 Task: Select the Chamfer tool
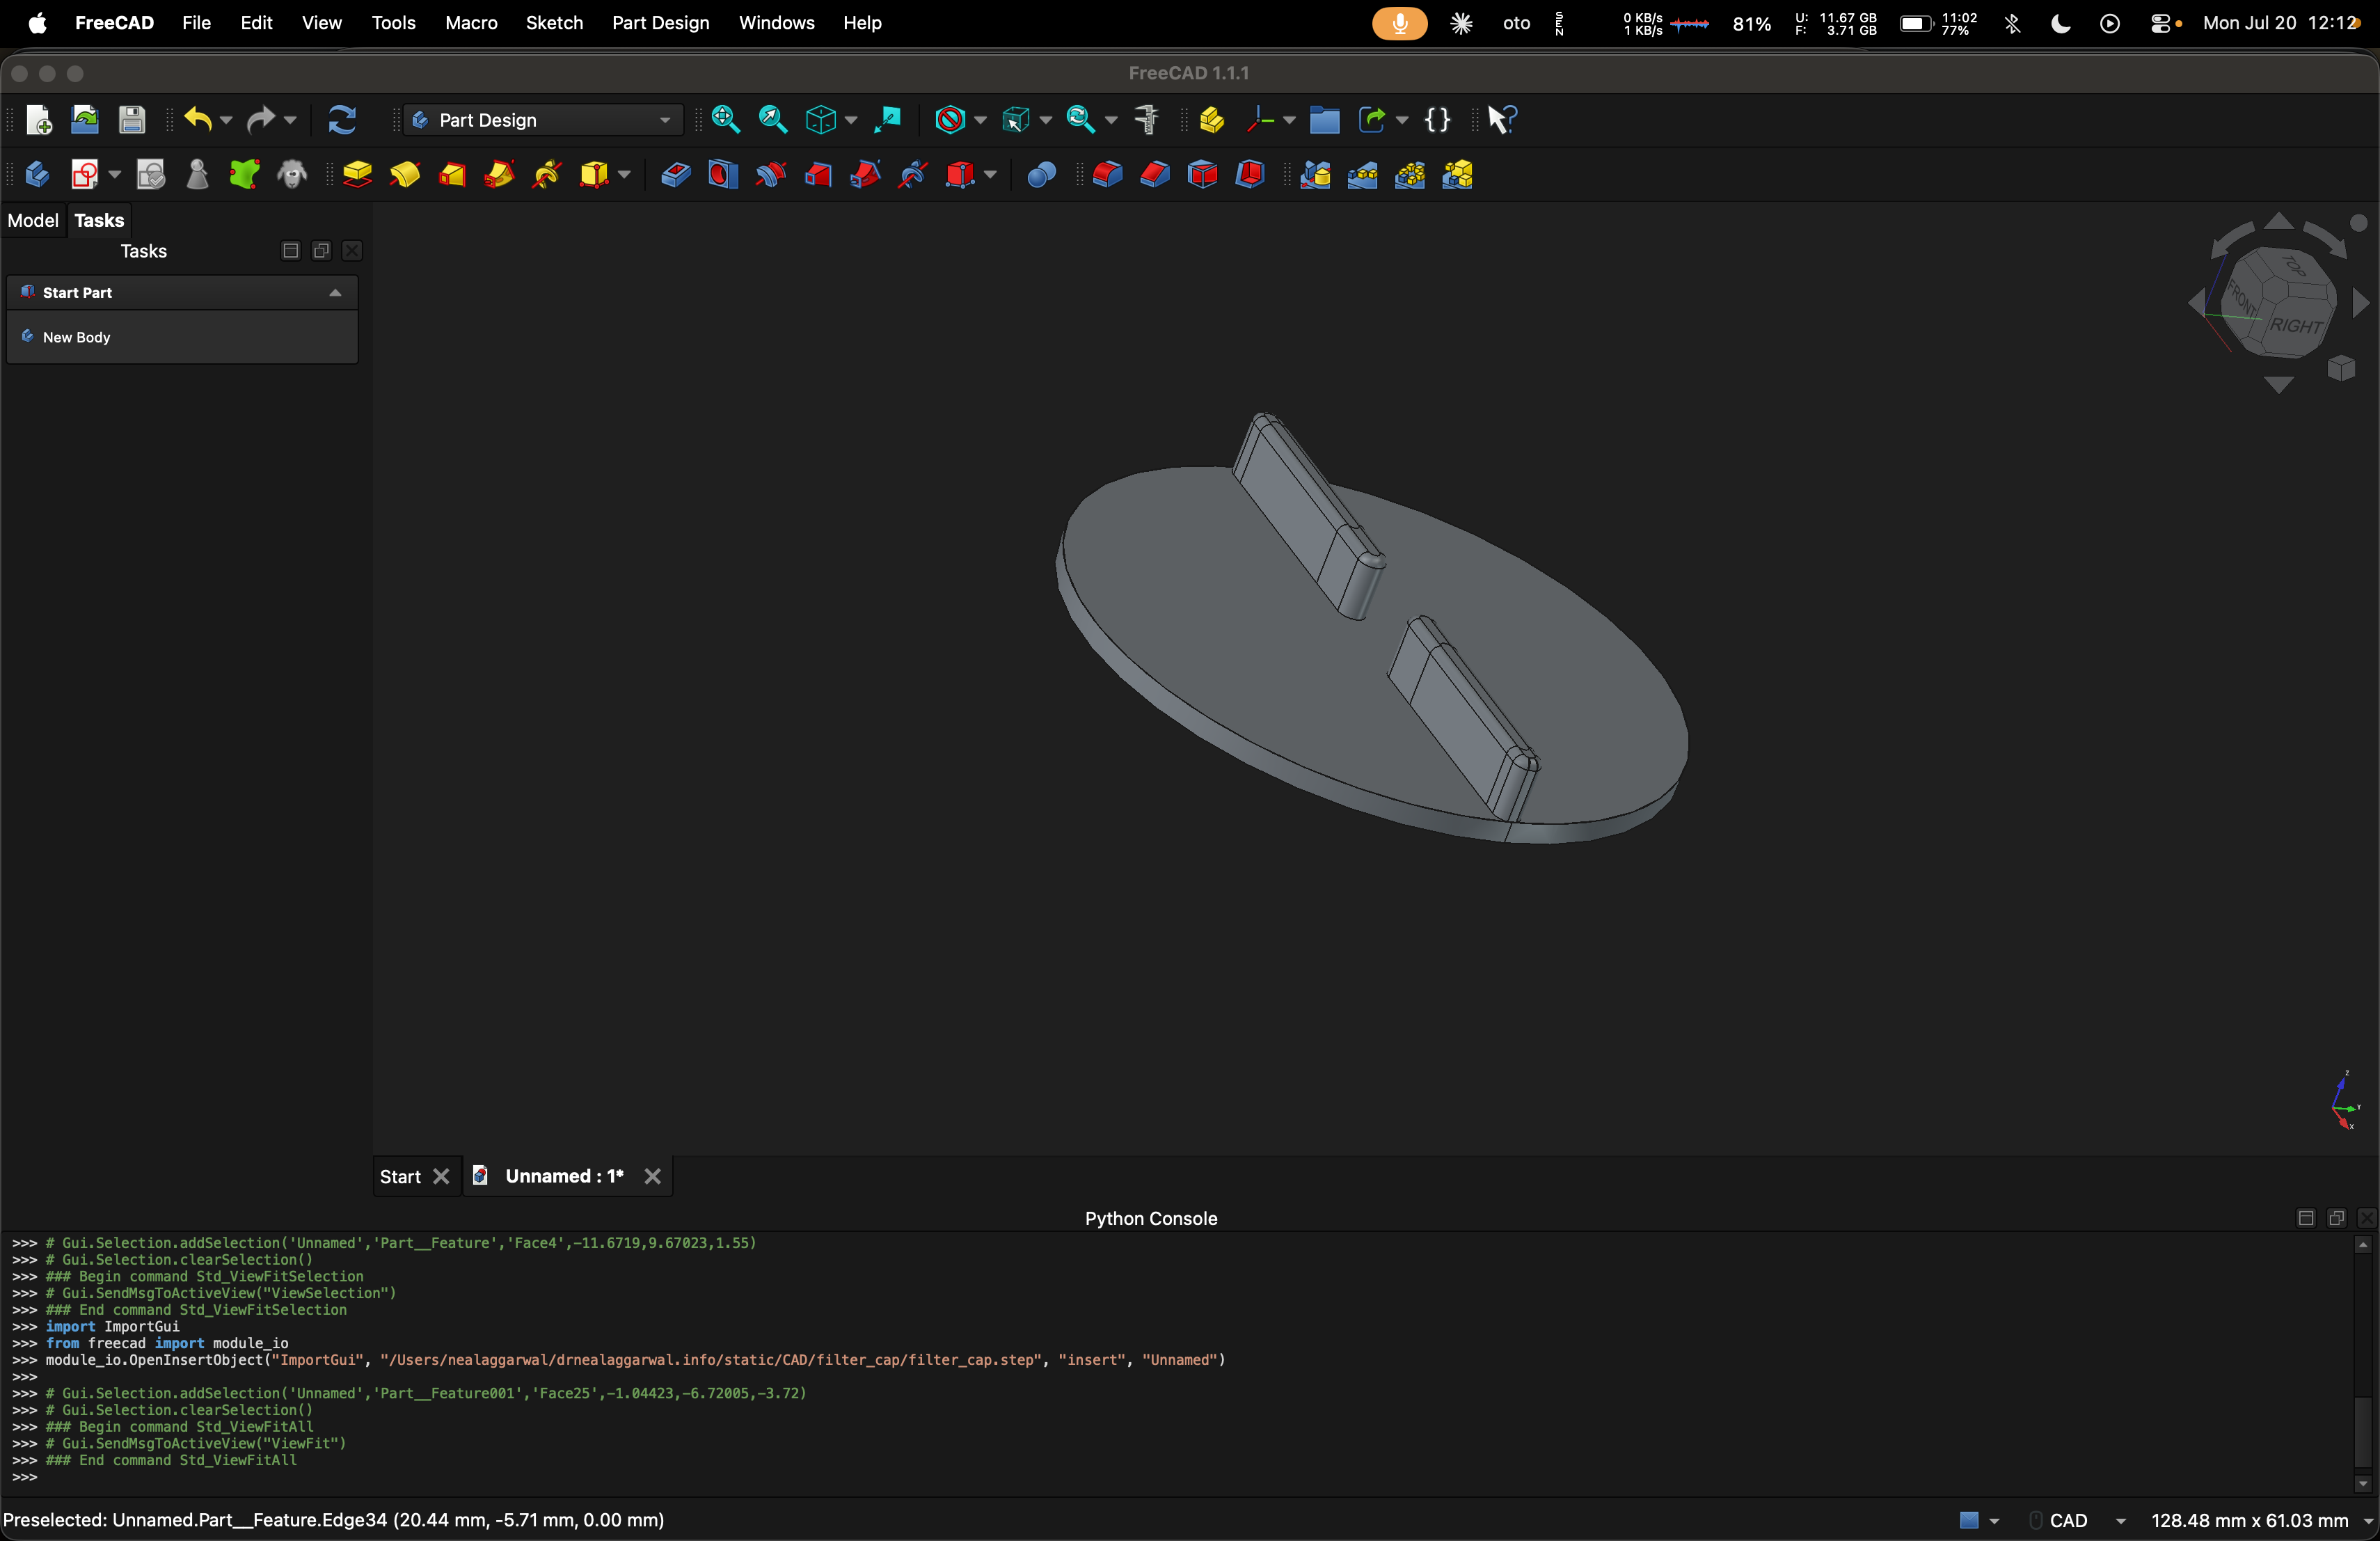click(x=1155, y=175)
